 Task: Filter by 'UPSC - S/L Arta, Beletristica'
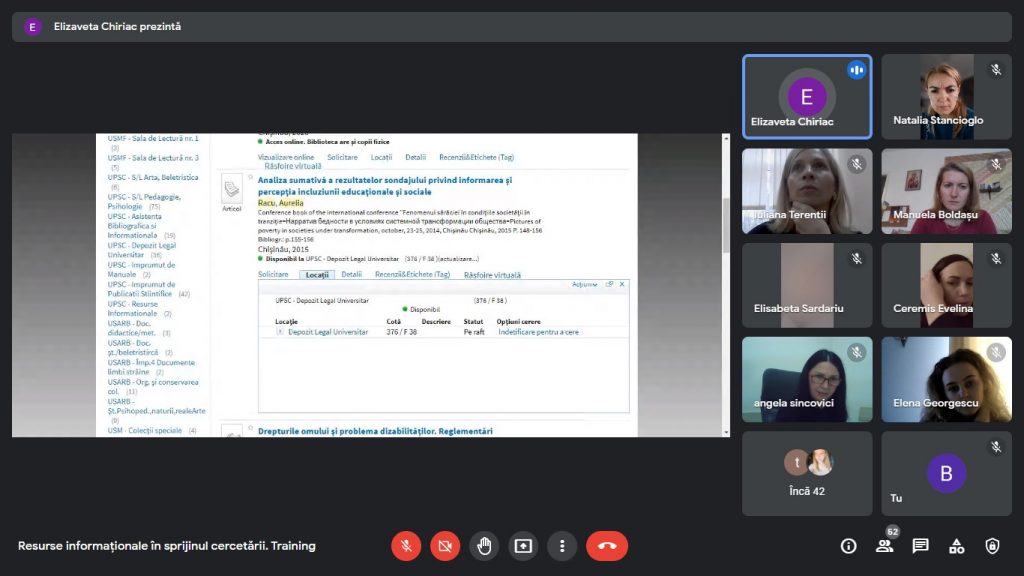click(153, 178)
